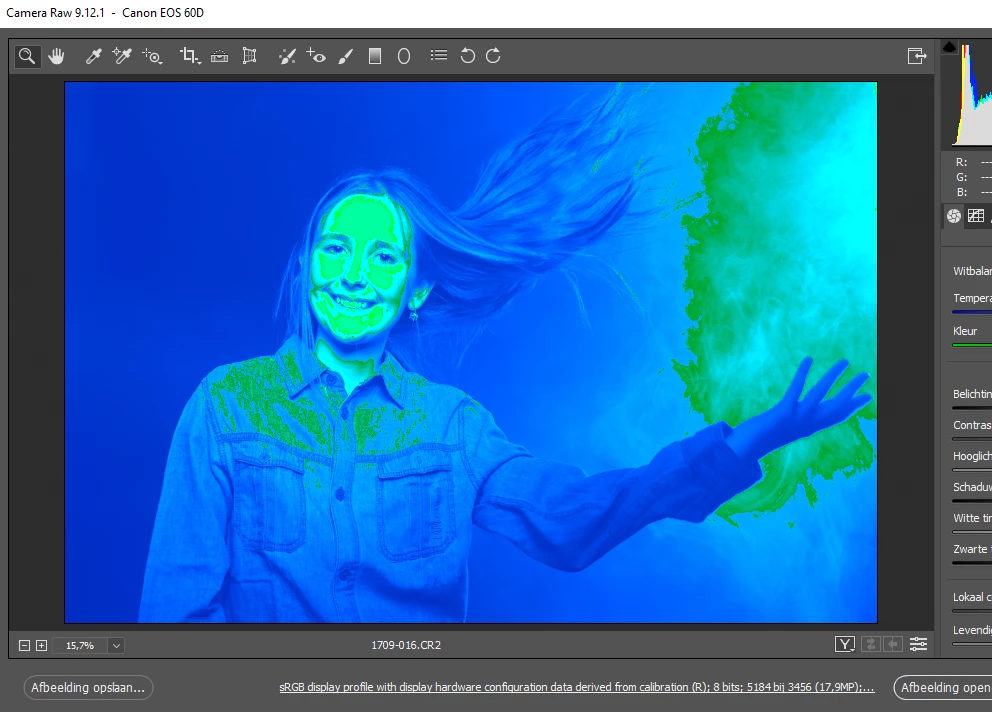Zoom out with the minus button
The width and height of the screenshot is (992, 712).
click(x=24, y=646)
